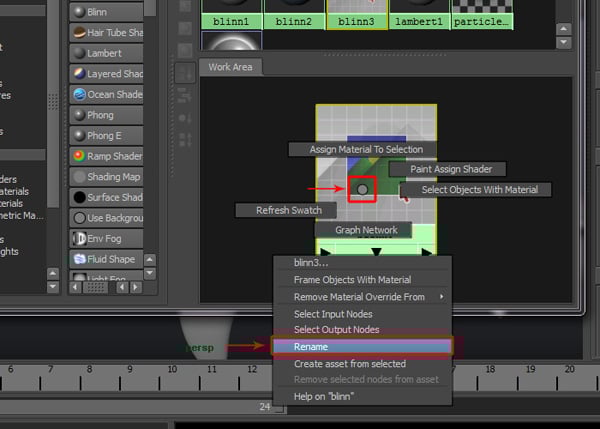The height and width of the screenshot is (429, 600).
Task: Choose the Env Fog node icon
Action: click(80, 238)
